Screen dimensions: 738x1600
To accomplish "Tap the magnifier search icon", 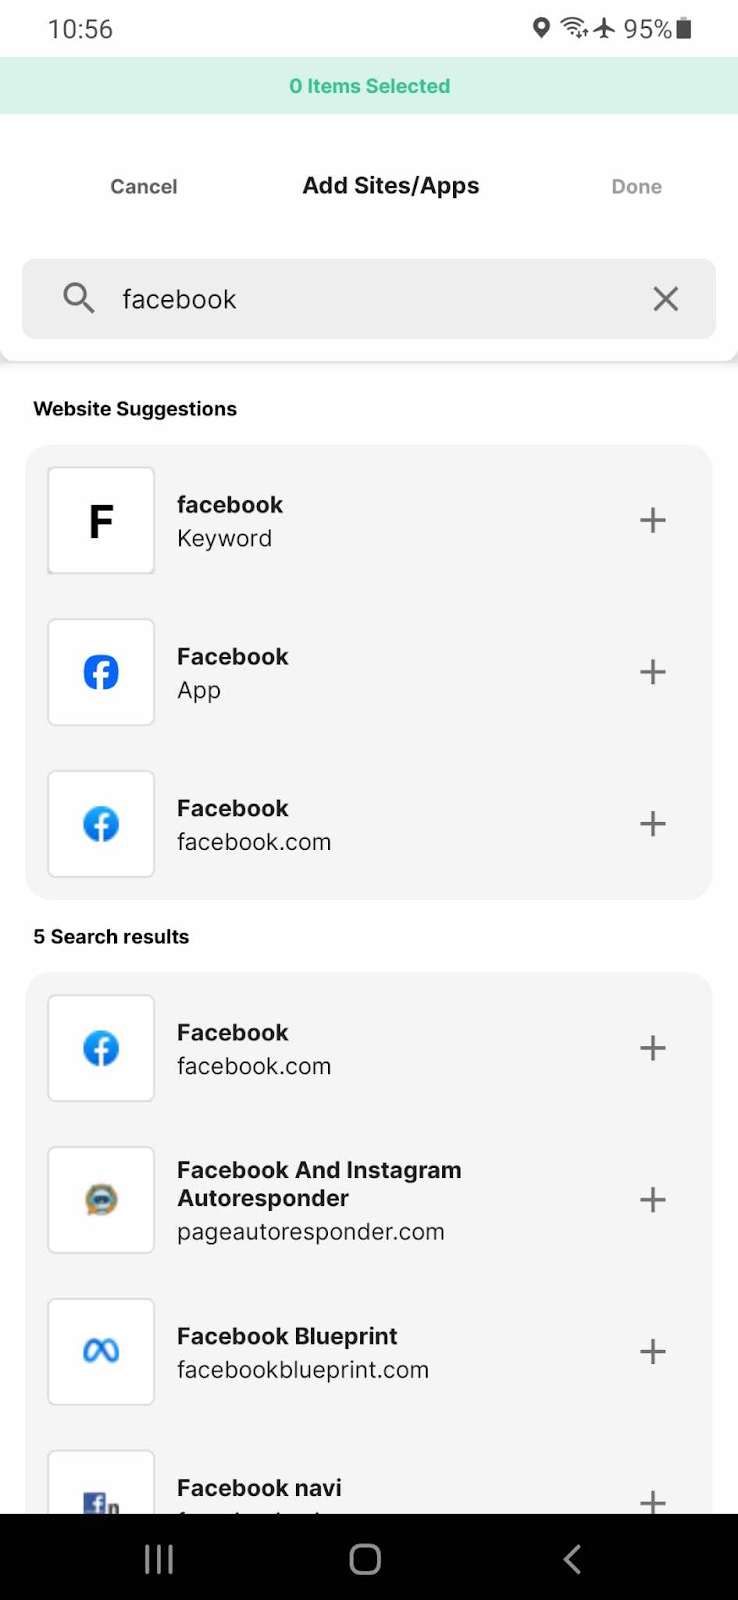I will point(78,298).
